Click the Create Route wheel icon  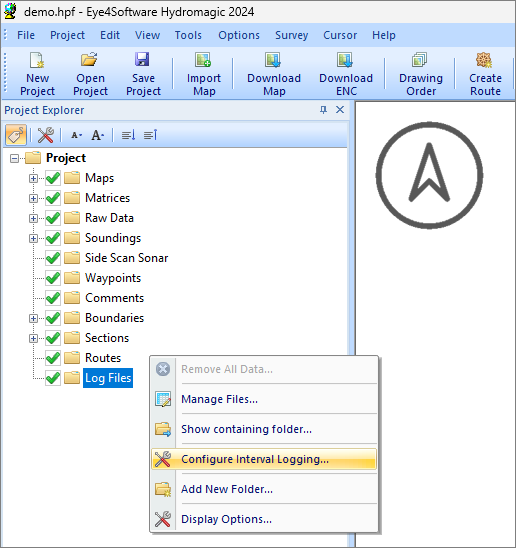[x=484, y=60]
